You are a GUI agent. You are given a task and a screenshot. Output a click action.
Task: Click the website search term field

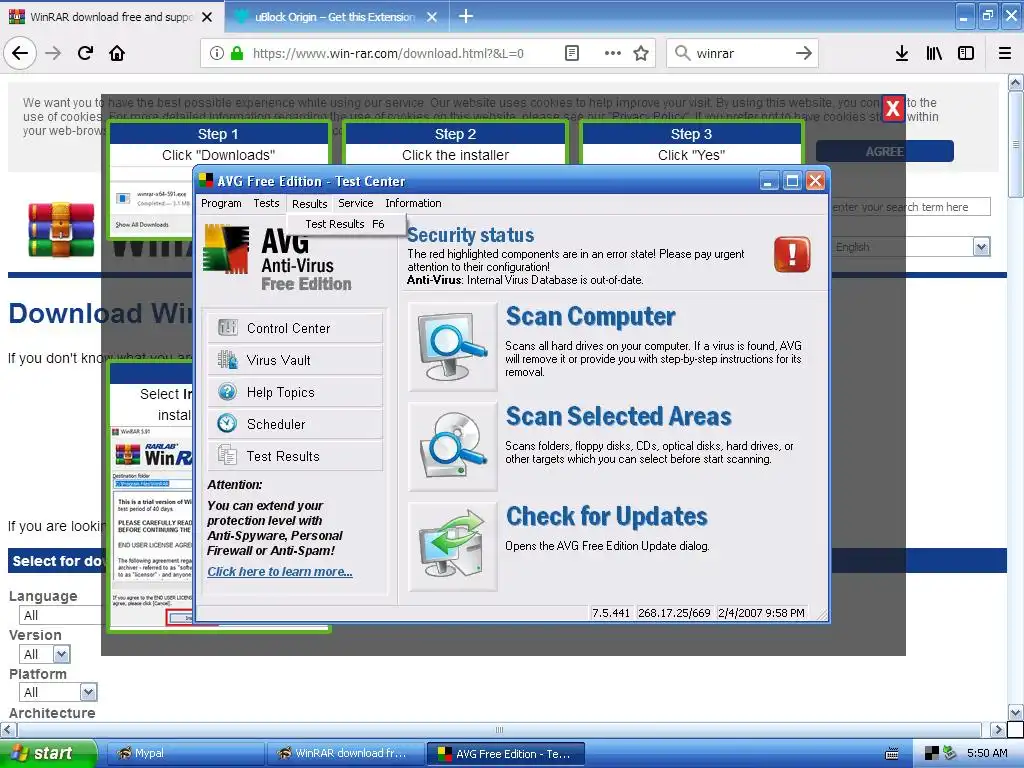pos(911,207)
